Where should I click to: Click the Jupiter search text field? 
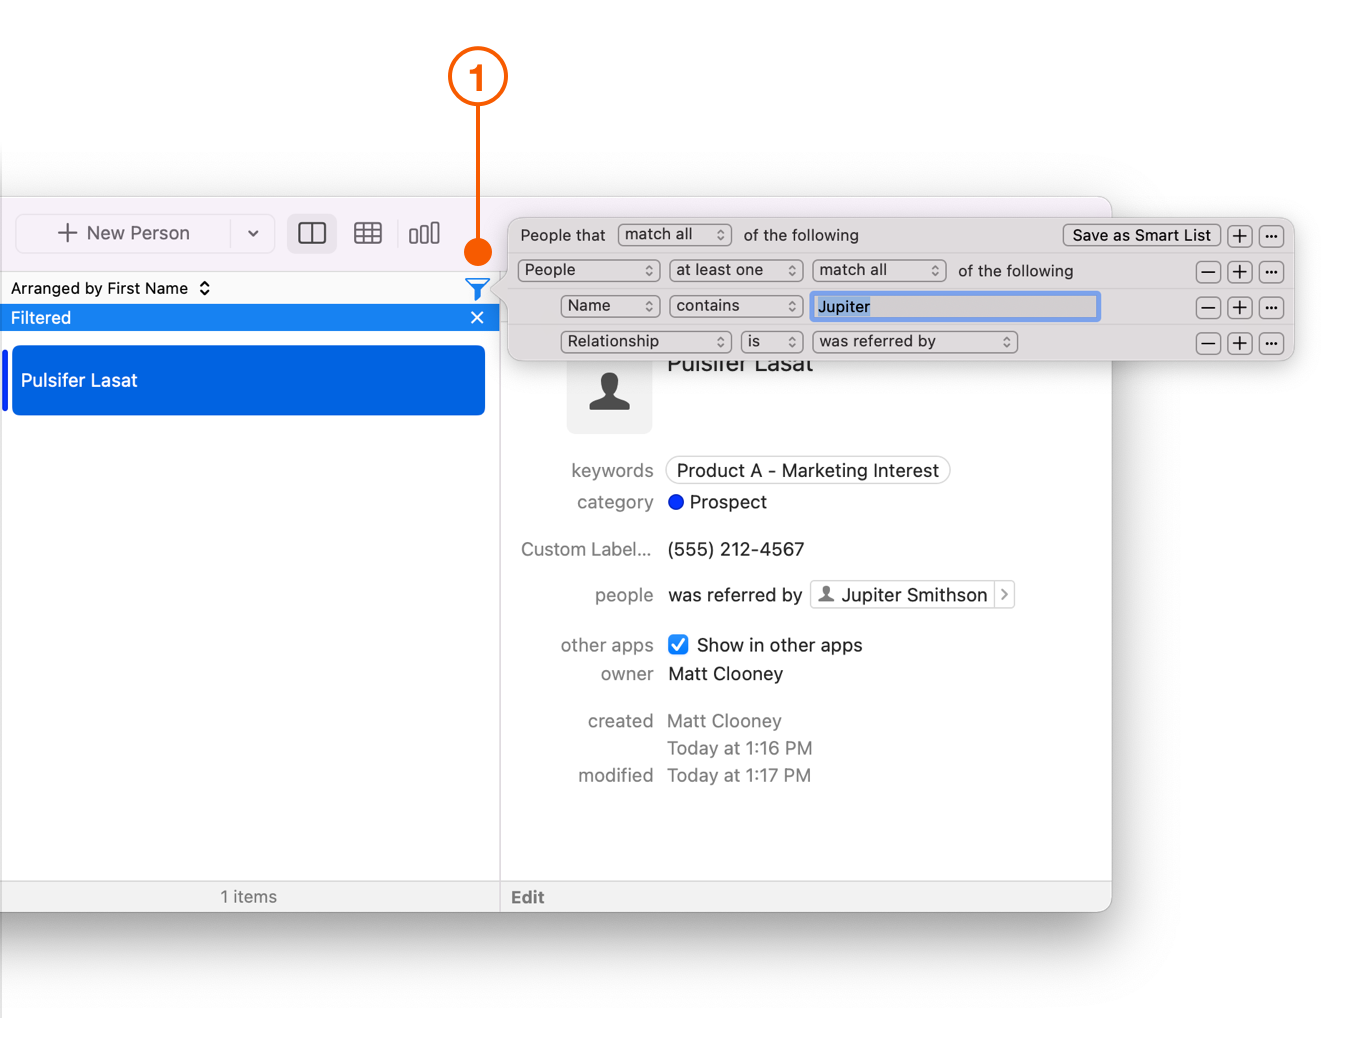point(954,307)
